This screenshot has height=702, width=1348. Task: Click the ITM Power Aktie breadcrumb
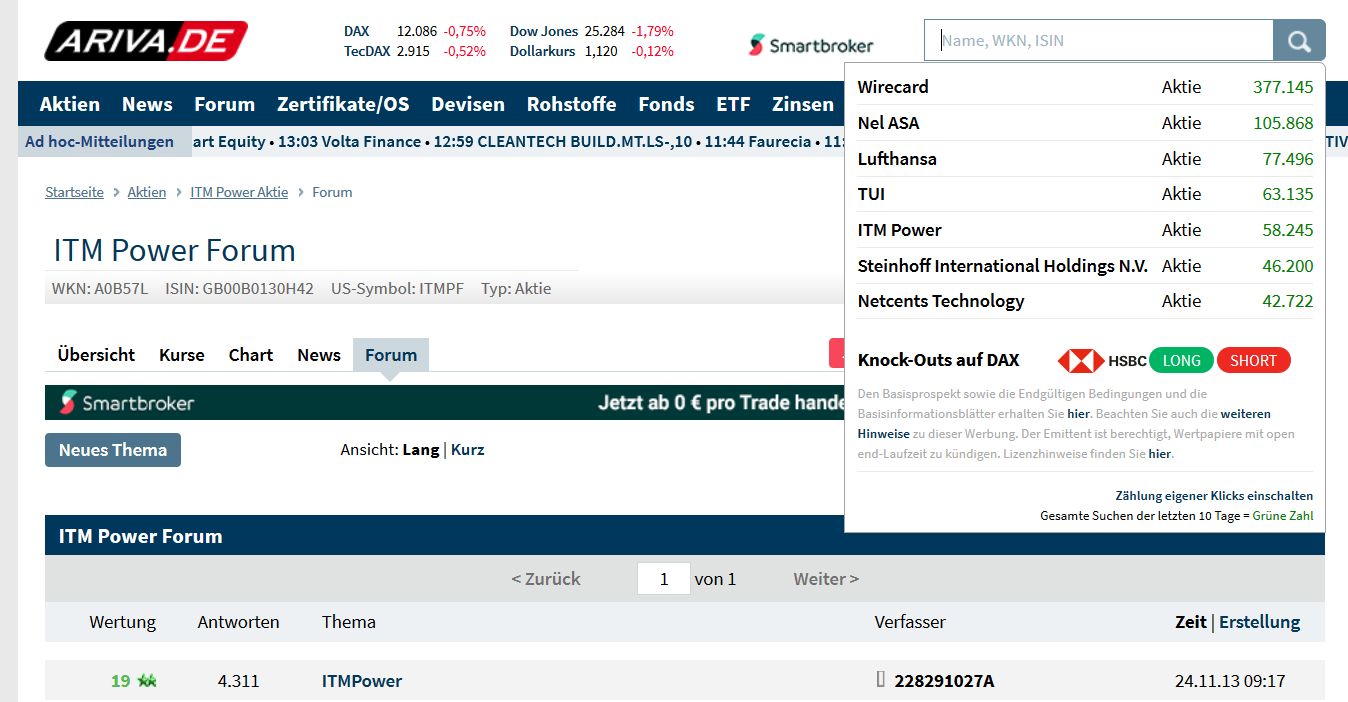pyautogui.click(x=239, y=192)
